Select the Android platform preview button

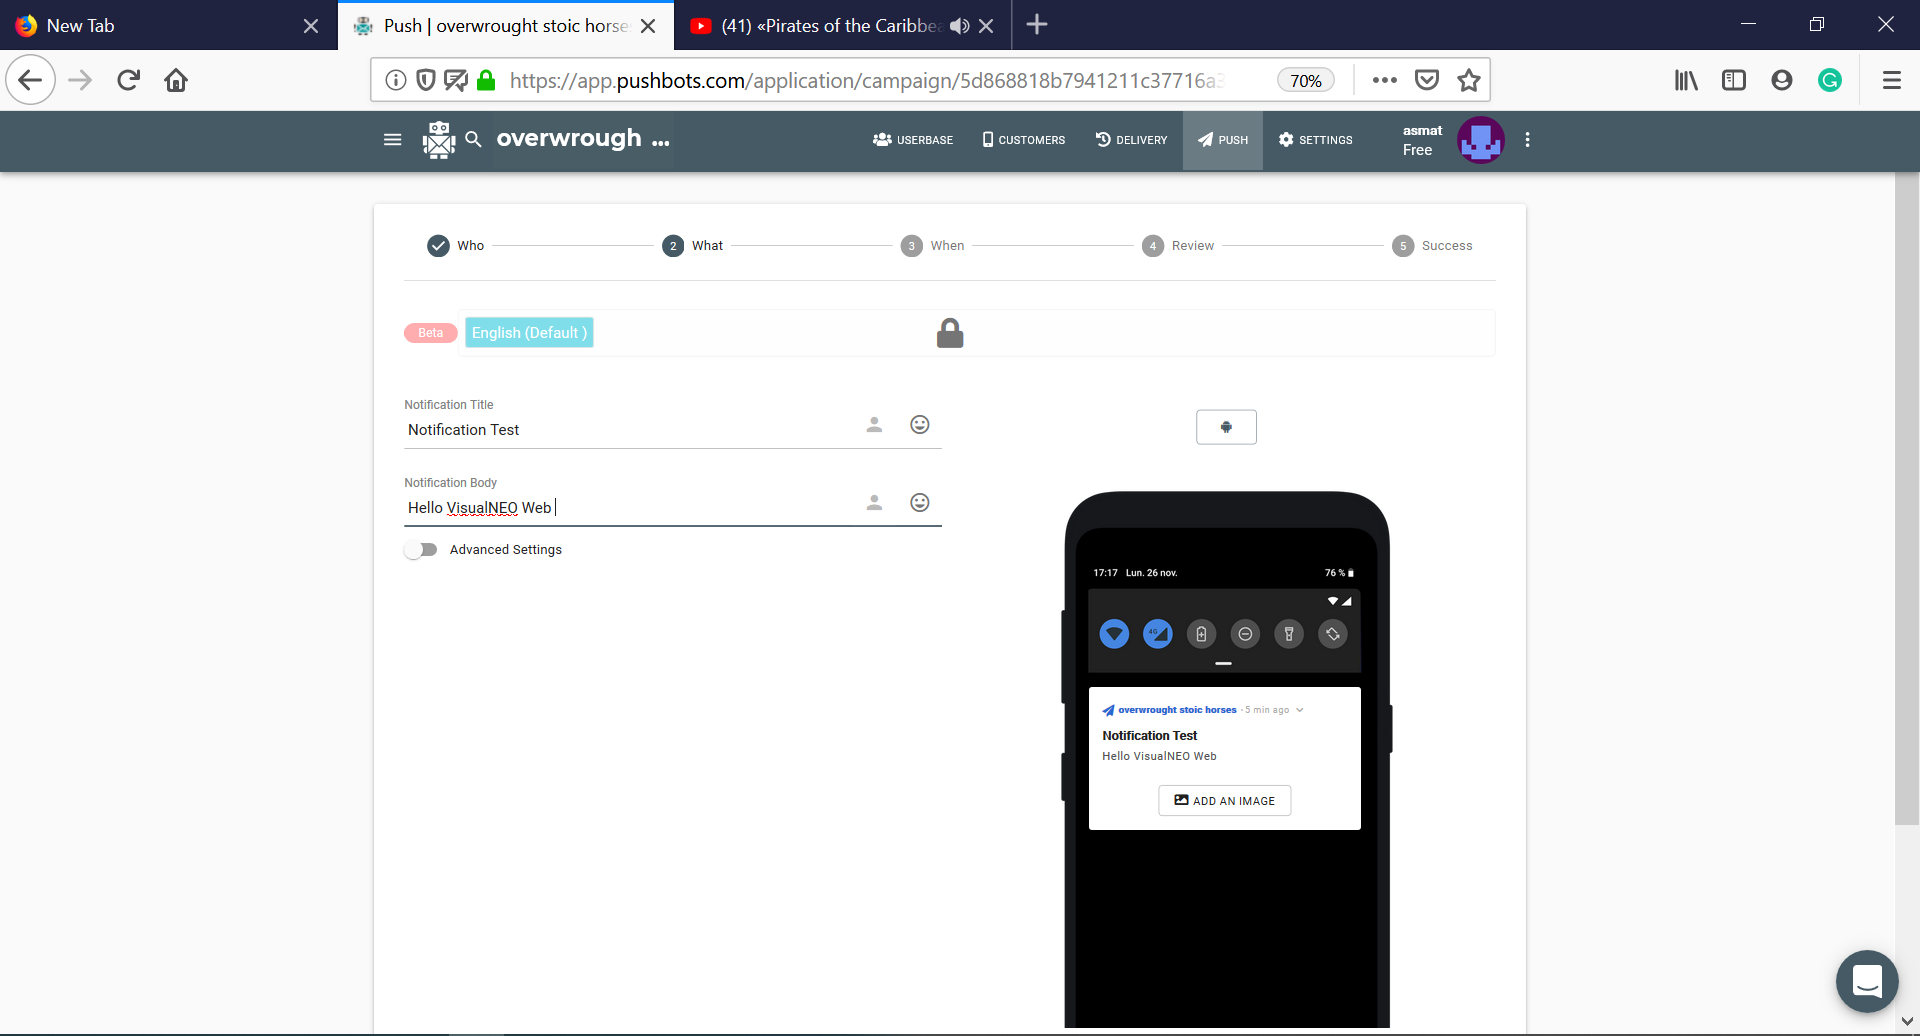click(x=1226, y=427)
